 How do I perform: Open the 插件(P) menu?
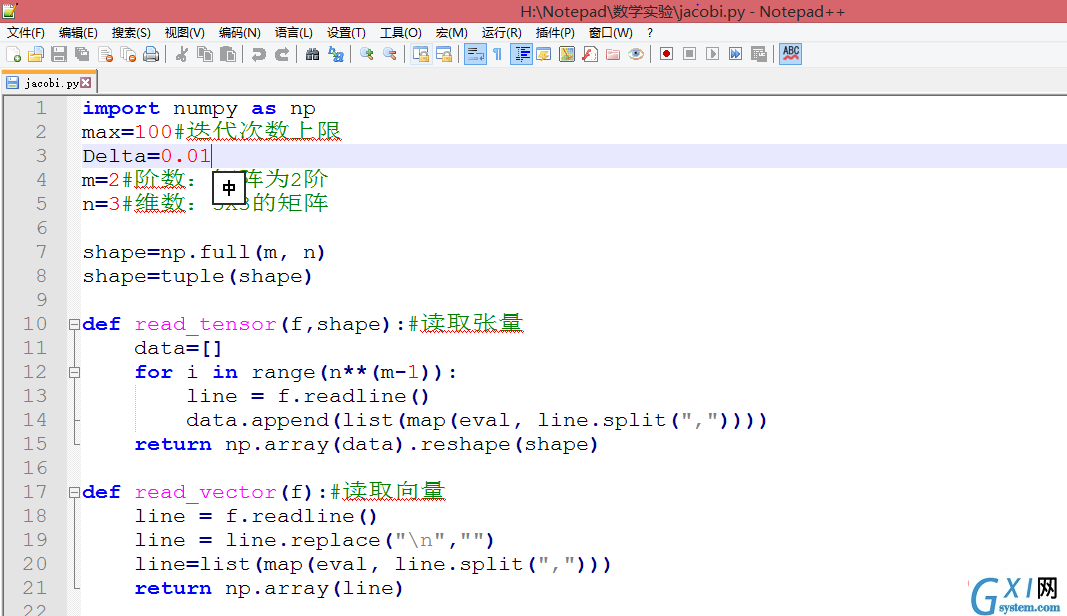pyautogui.click(x=555, y=33)
